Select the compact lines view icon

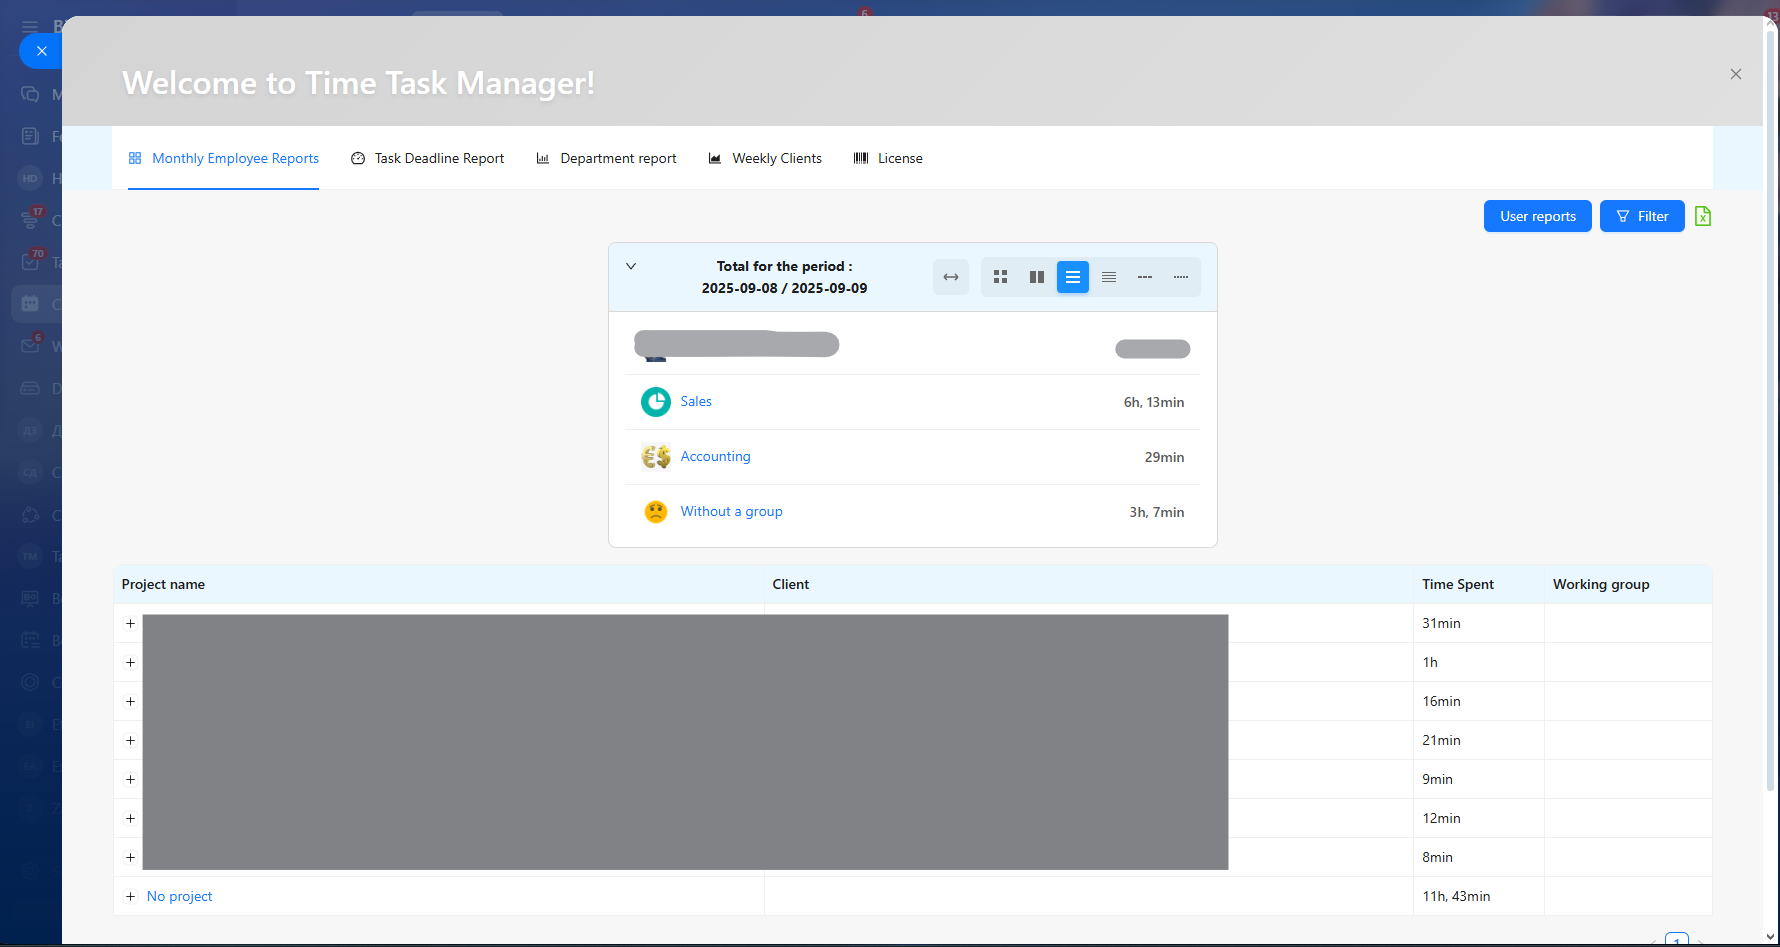[1108, 277]
